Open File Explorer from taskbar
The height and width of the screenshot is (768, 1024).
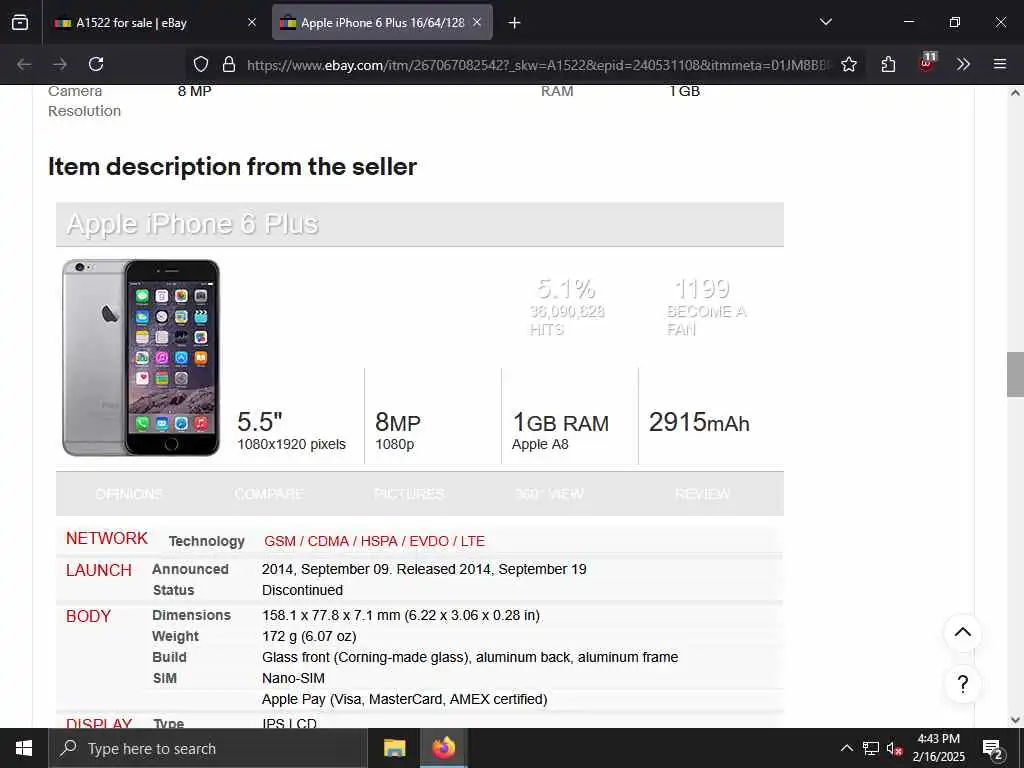[x=394, y=748]
